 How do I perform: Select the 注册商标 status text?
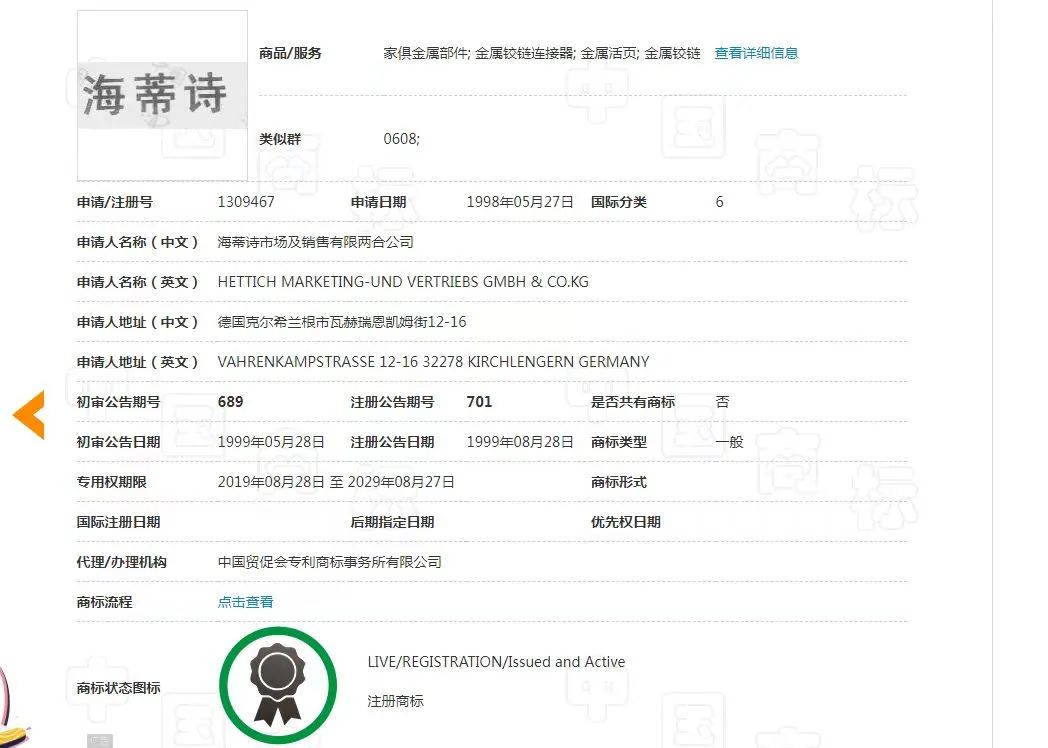[x=395, y=701]
